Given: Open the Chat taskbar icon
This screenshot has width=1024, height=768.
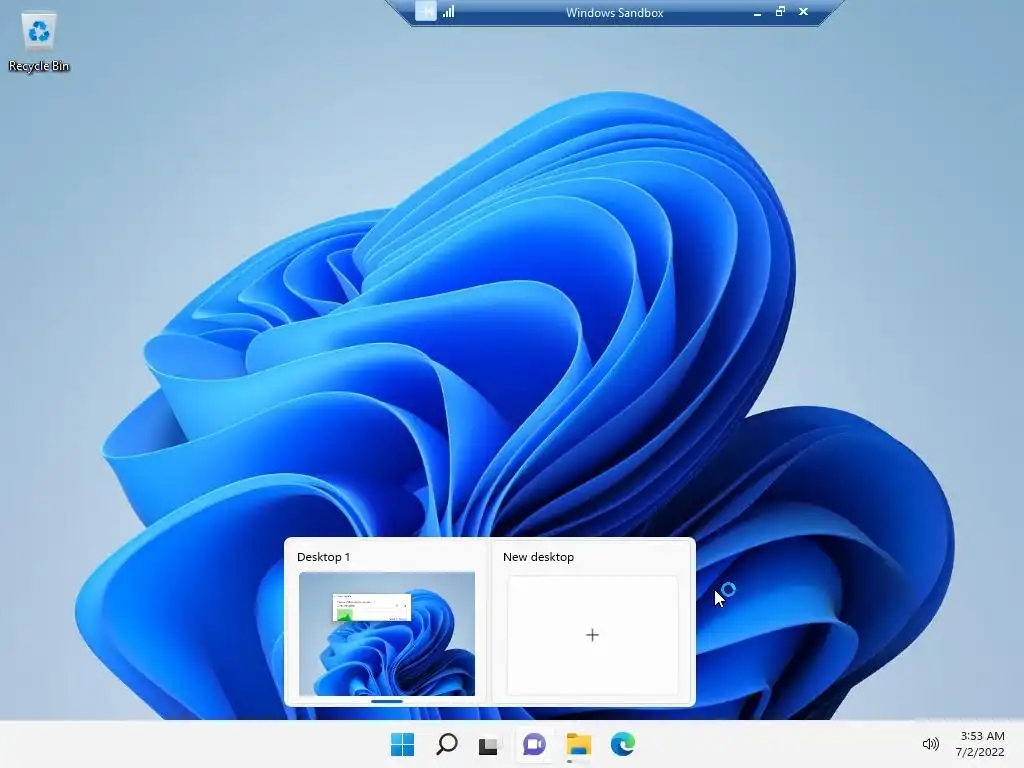Looking at the screenshot, I should (534, 744).
